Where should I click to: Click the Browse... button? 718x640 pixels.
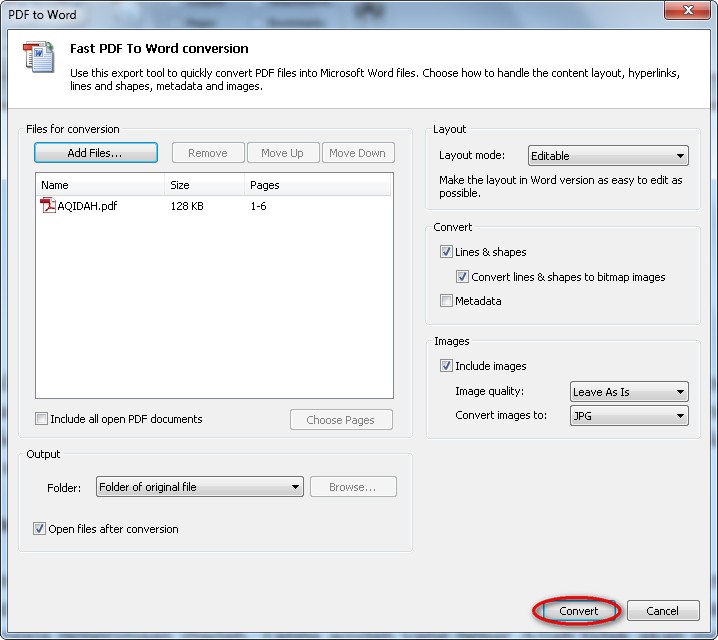(353, 487)
